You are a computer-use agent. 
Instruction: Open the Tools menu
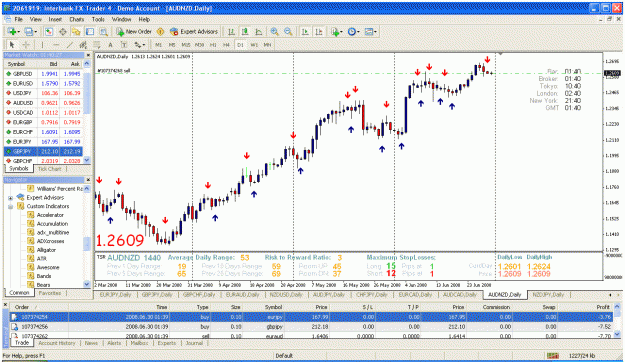[x=98, y=19]
